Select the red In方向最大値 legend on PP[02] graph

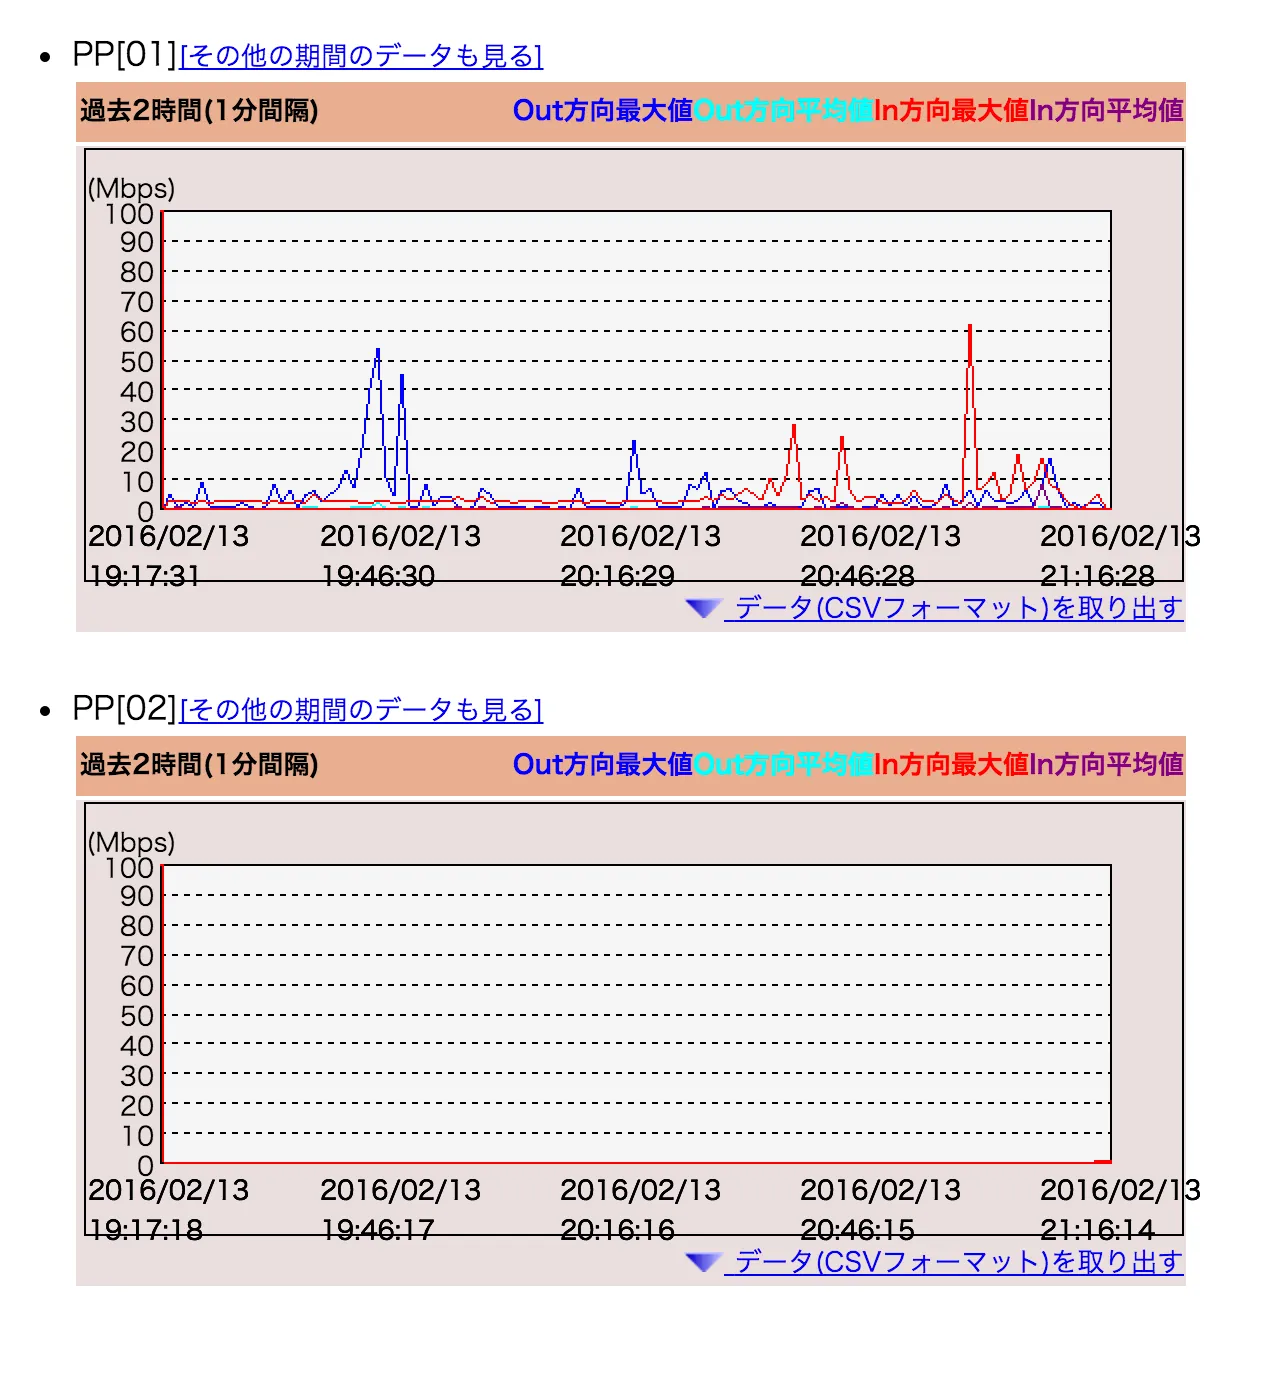tap(950, 766)
